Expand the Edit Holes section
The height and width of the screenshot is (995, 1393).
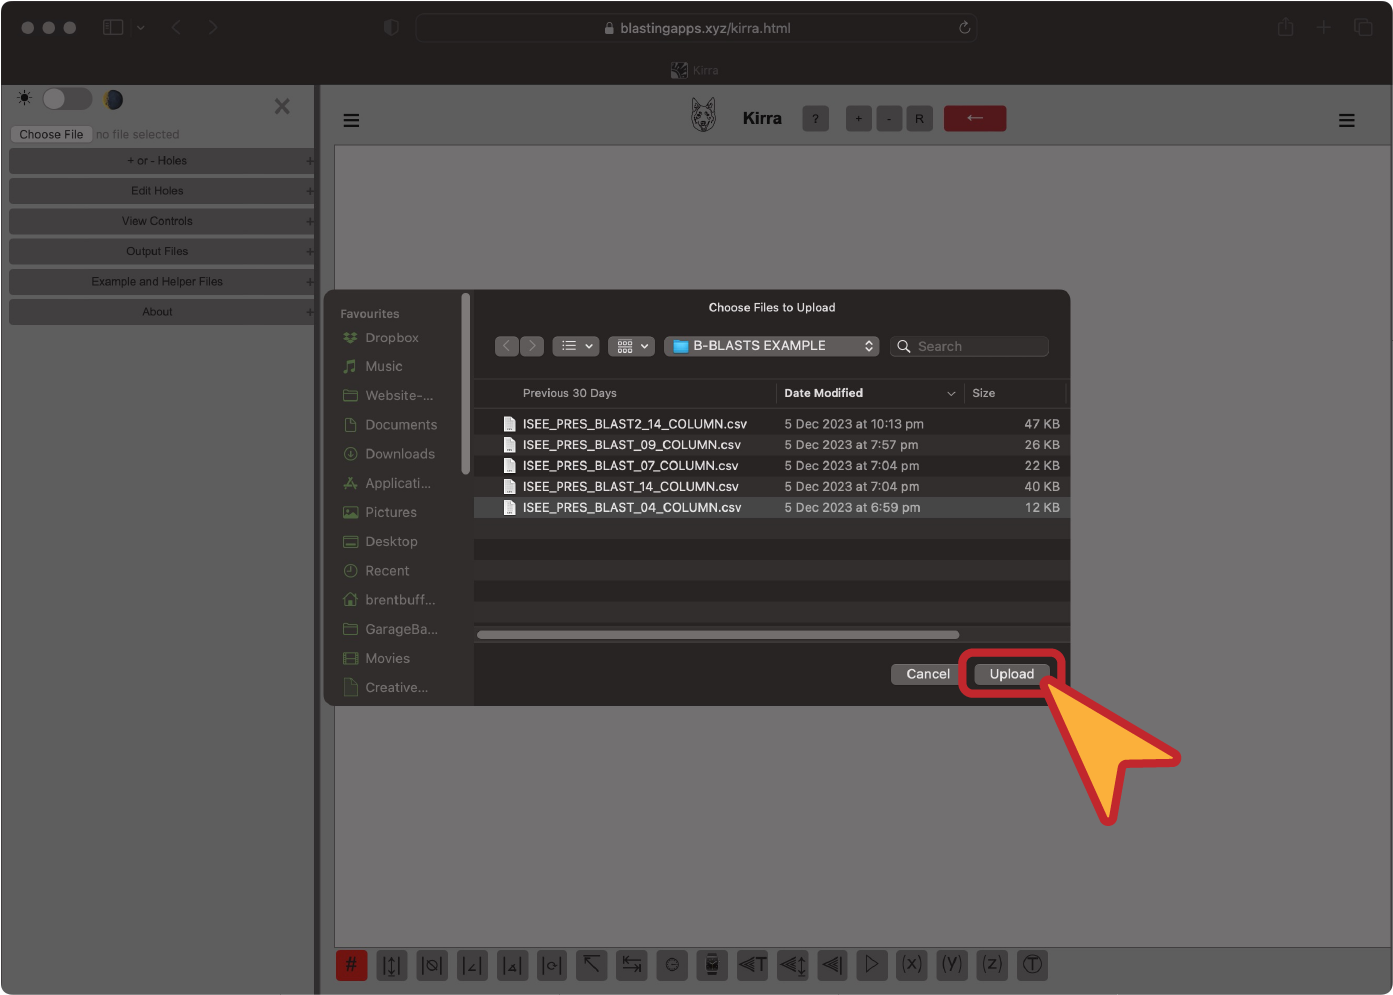(x=158, y=191)
